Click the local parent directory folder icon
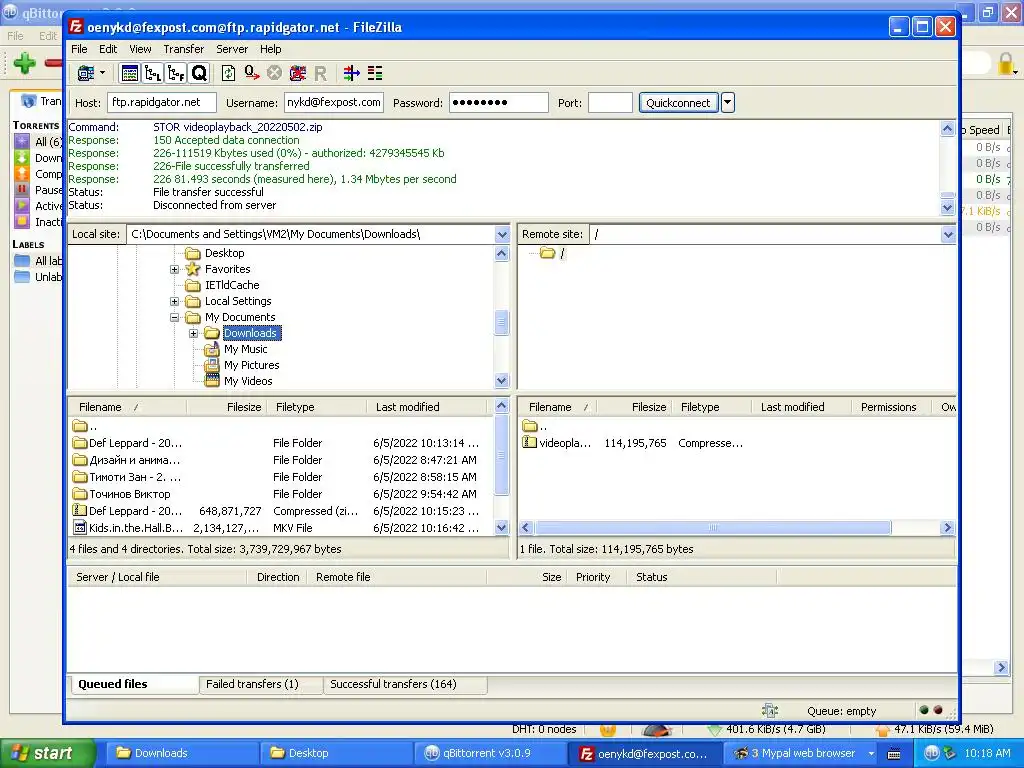 click(x=80, y=426)
